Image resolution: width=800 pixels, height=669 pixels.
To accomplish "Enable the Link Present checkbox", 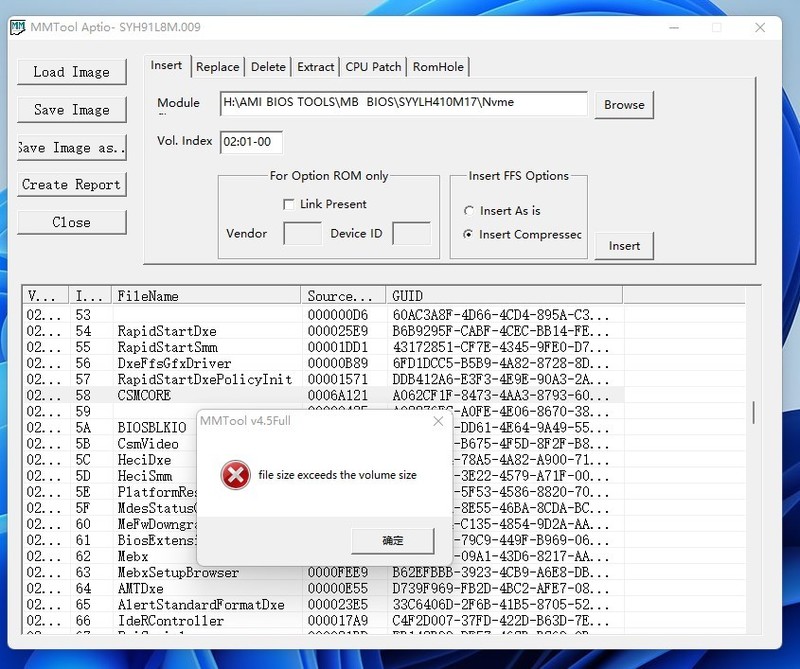I will click(289, 205).
